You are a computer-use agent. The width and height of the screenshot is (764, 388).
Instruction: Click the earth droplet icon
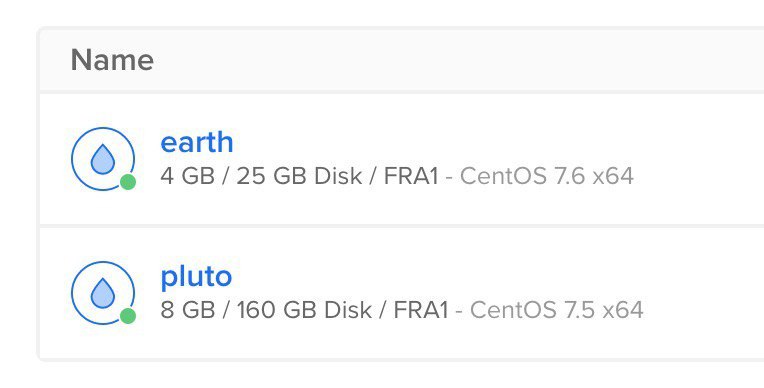coord(103,159)
